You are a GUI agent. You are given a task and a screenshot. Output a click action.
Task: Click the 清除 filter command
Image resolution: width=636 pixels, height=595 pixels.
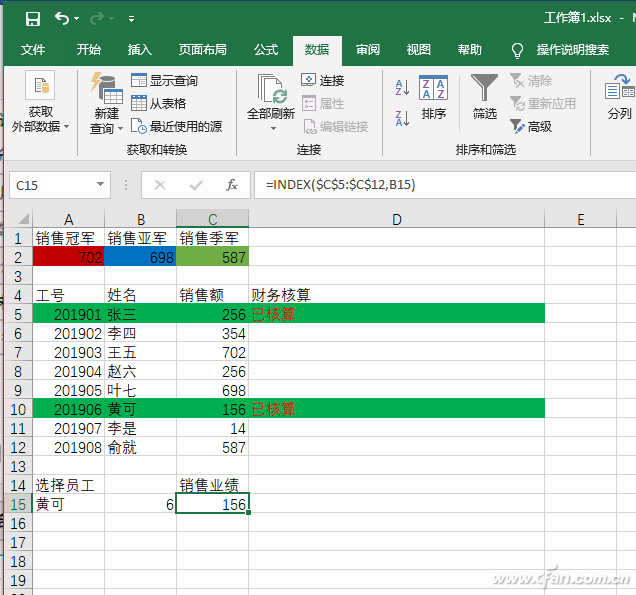pos(531,80)
